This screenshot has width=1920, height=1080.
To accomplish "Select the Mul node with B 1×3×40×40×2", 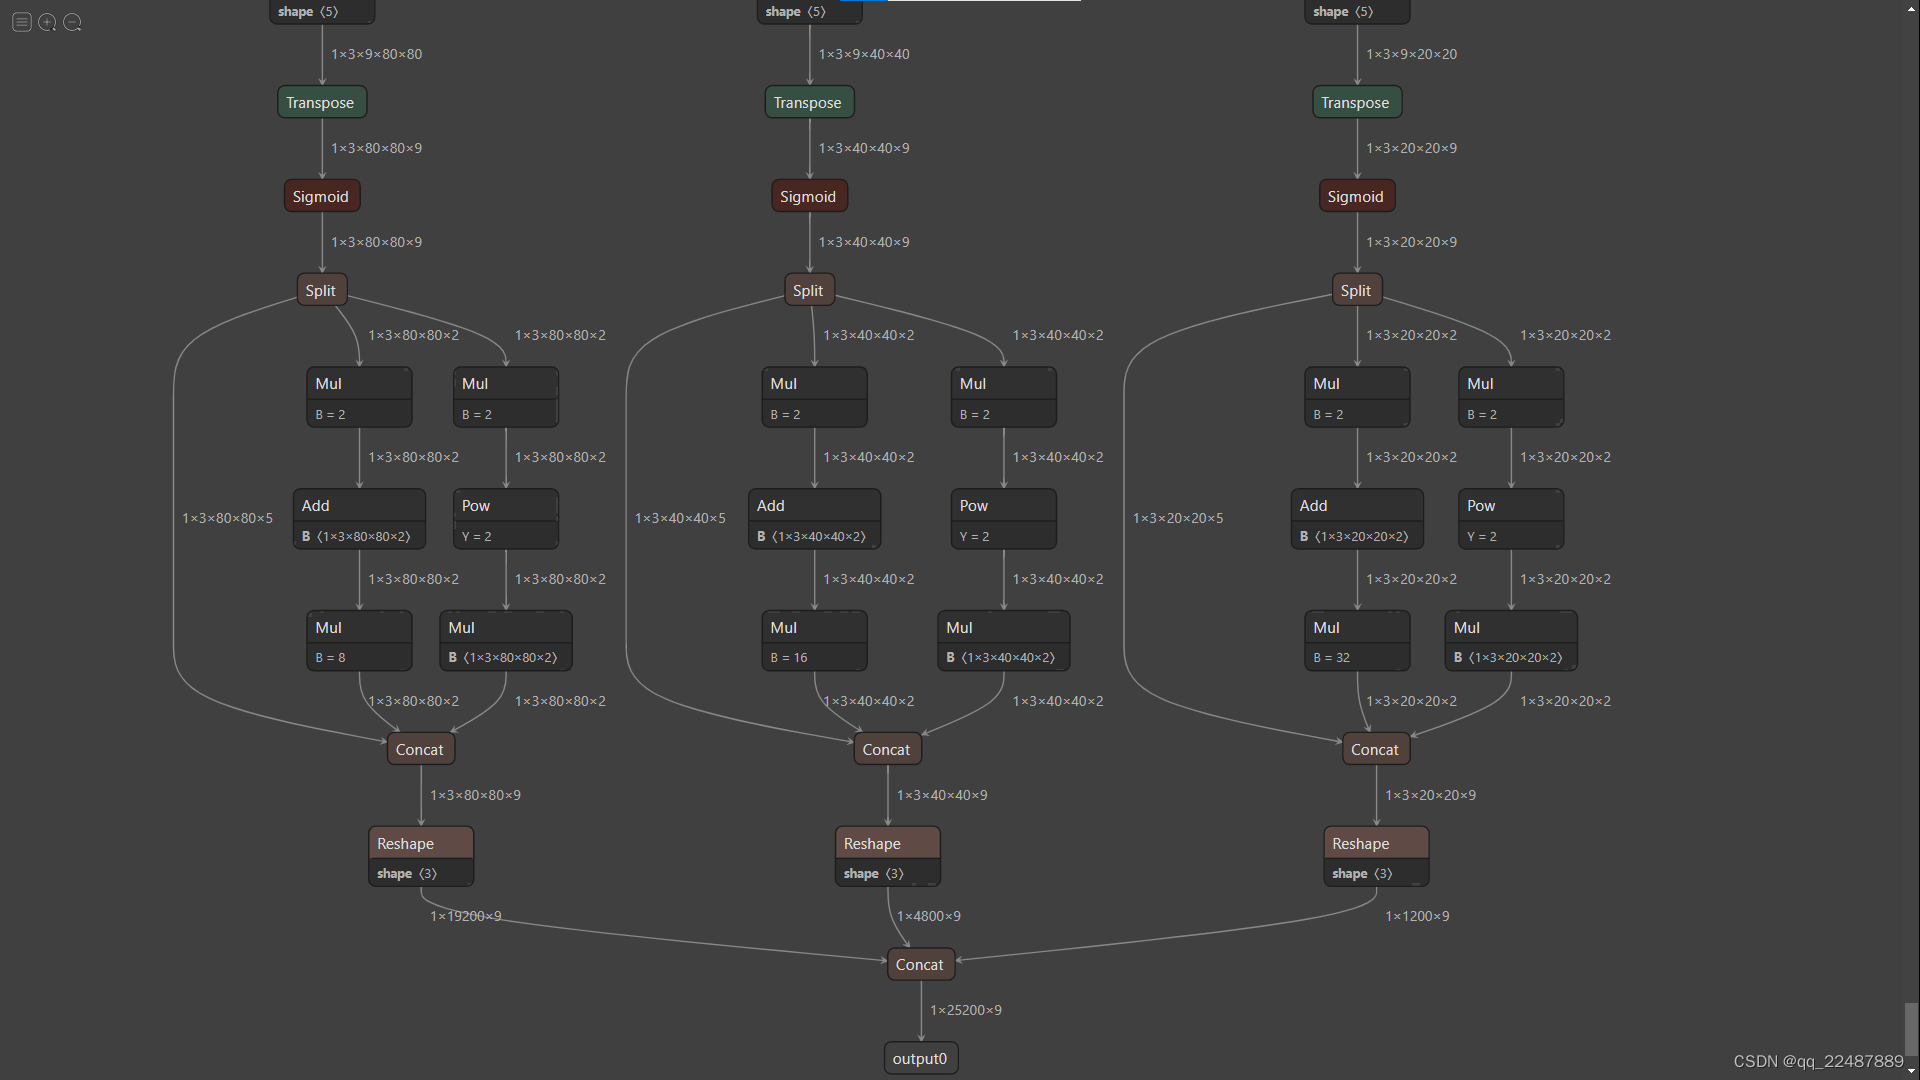I will (x=1004, y=641).
